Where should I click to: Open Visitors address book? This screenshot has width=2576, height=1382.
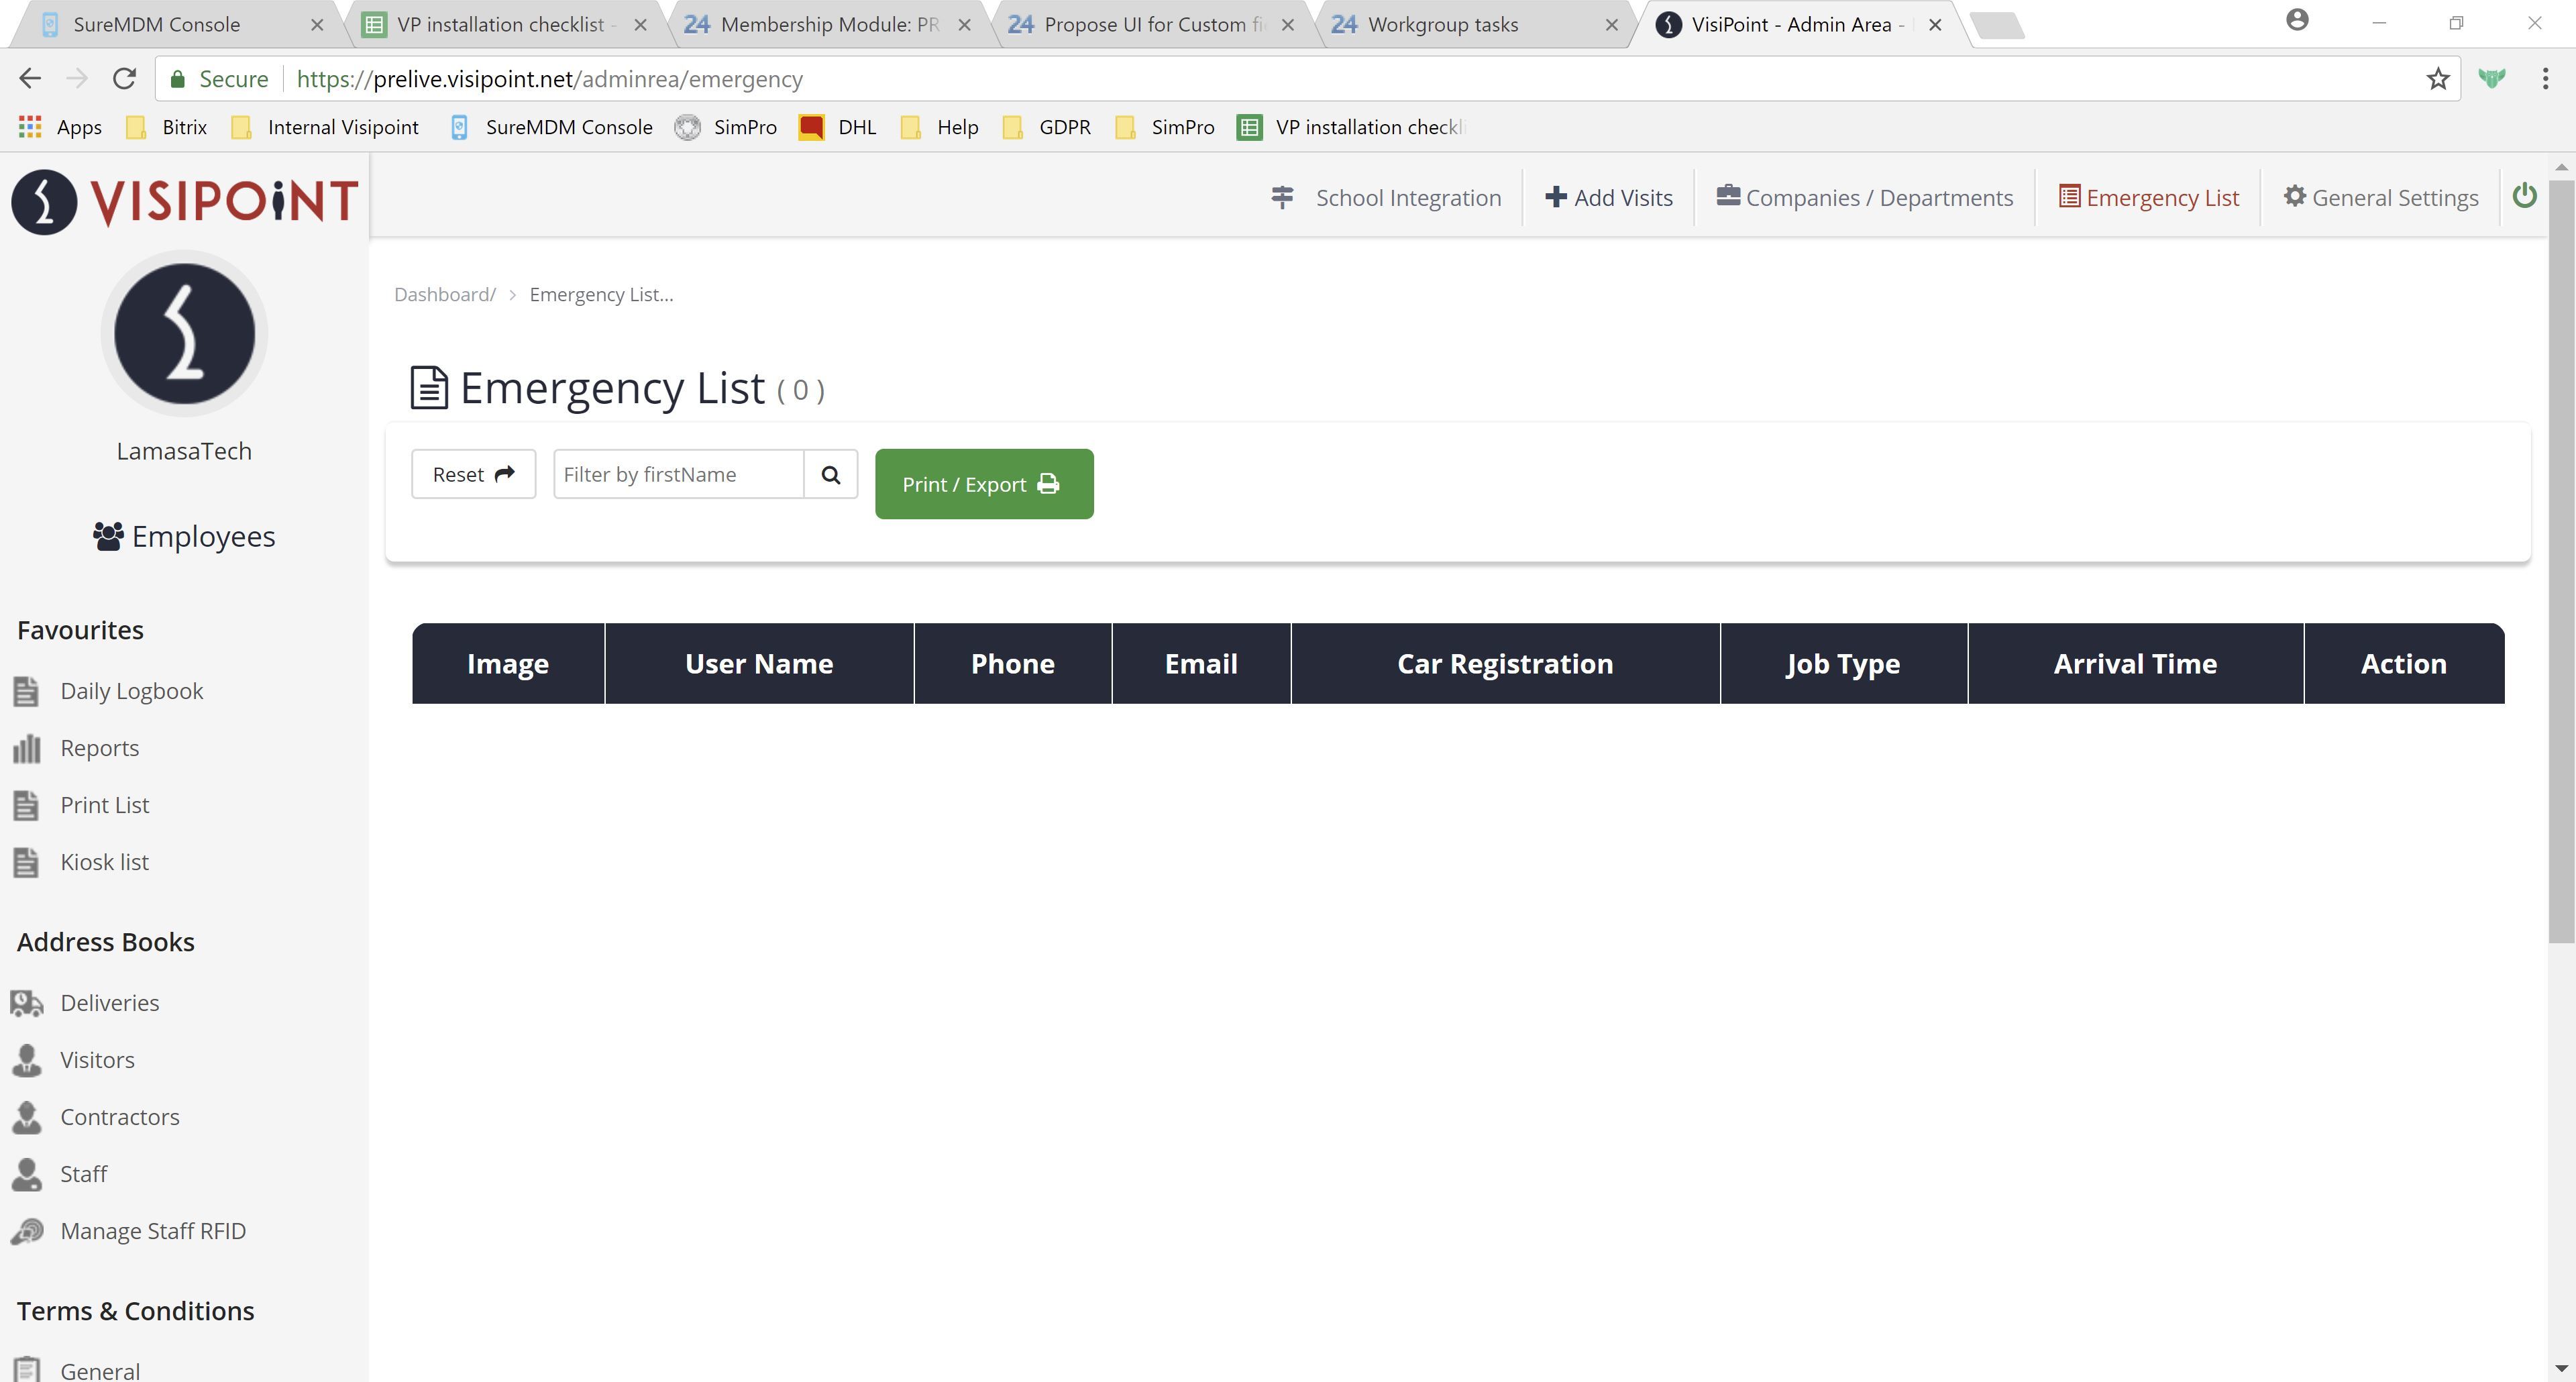point(97,1060)
